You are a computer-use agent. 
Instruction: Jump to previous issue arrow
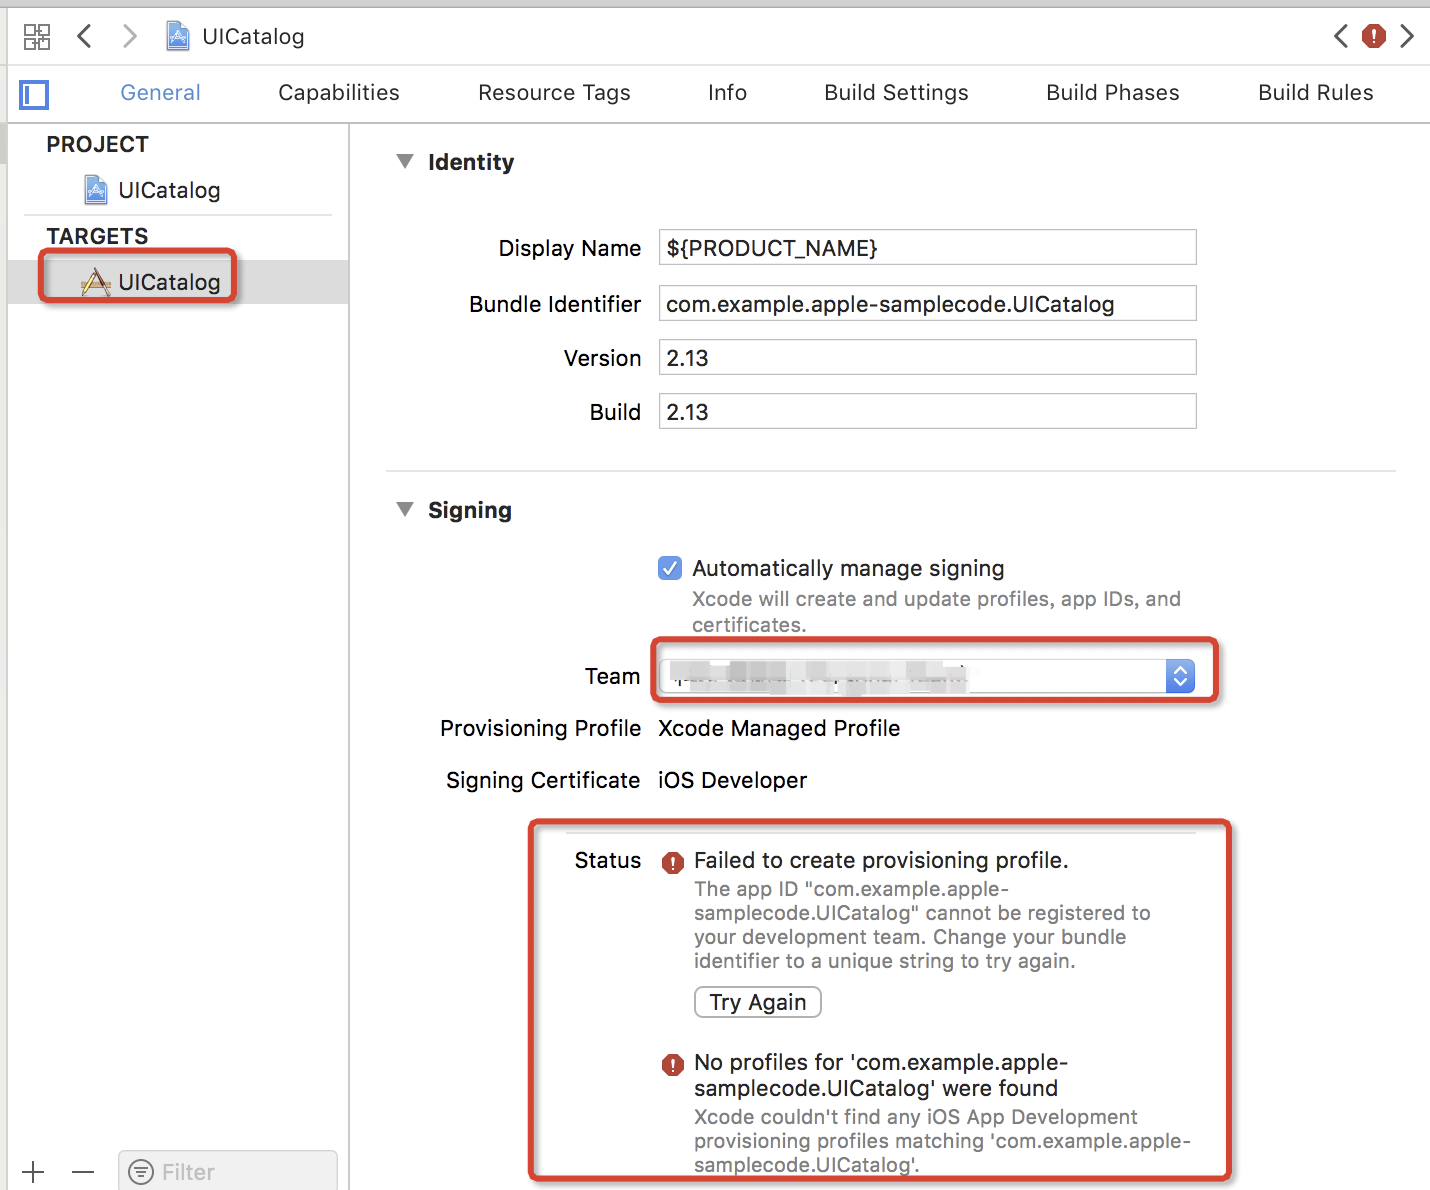coord(1341,37)
